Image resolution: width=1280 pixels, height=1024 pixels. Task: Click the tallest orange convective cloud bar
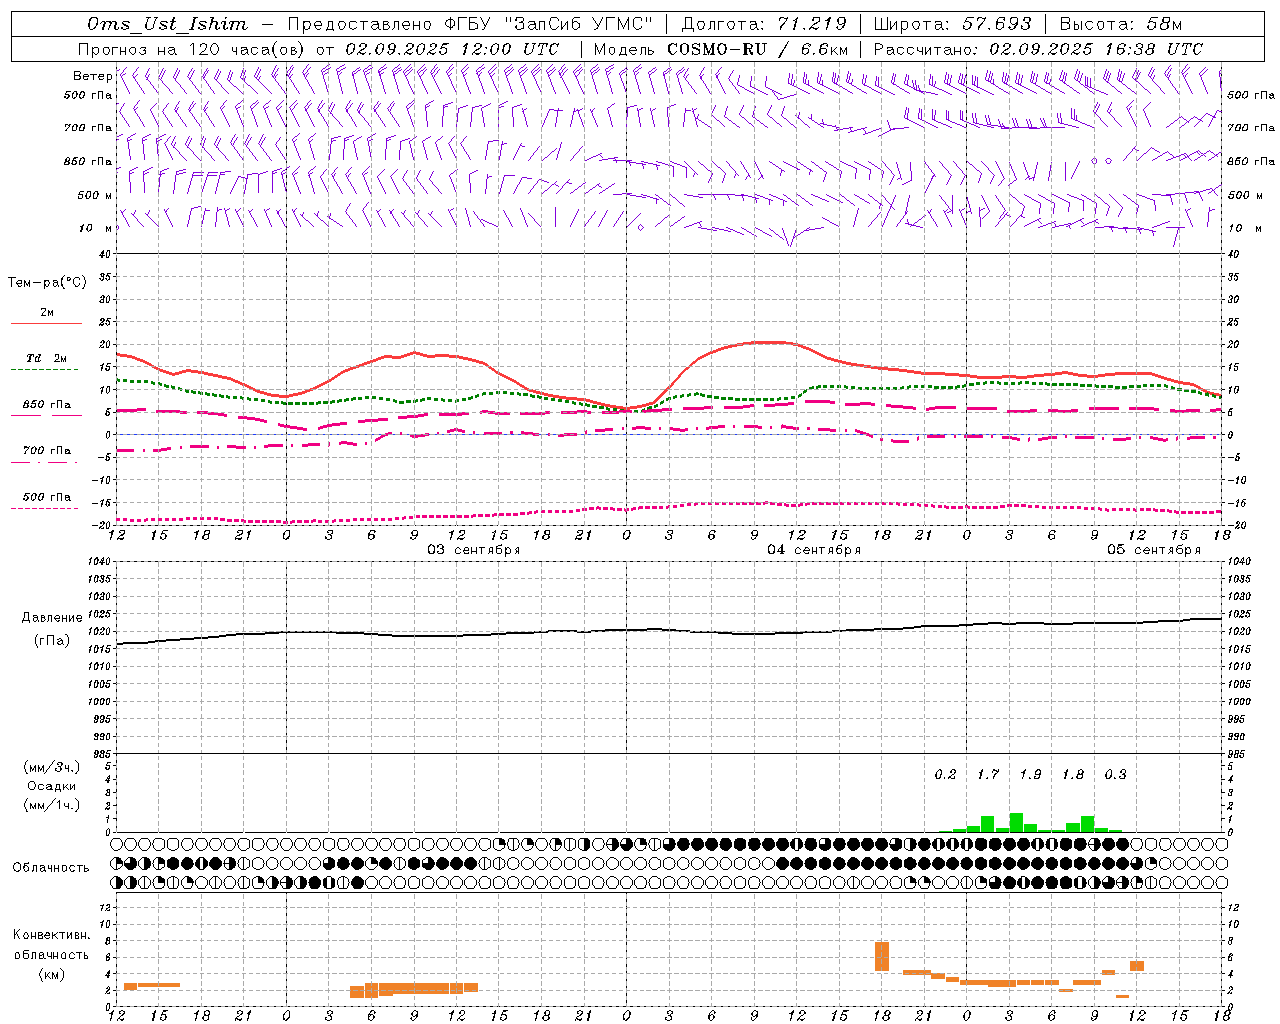(882, 956)
